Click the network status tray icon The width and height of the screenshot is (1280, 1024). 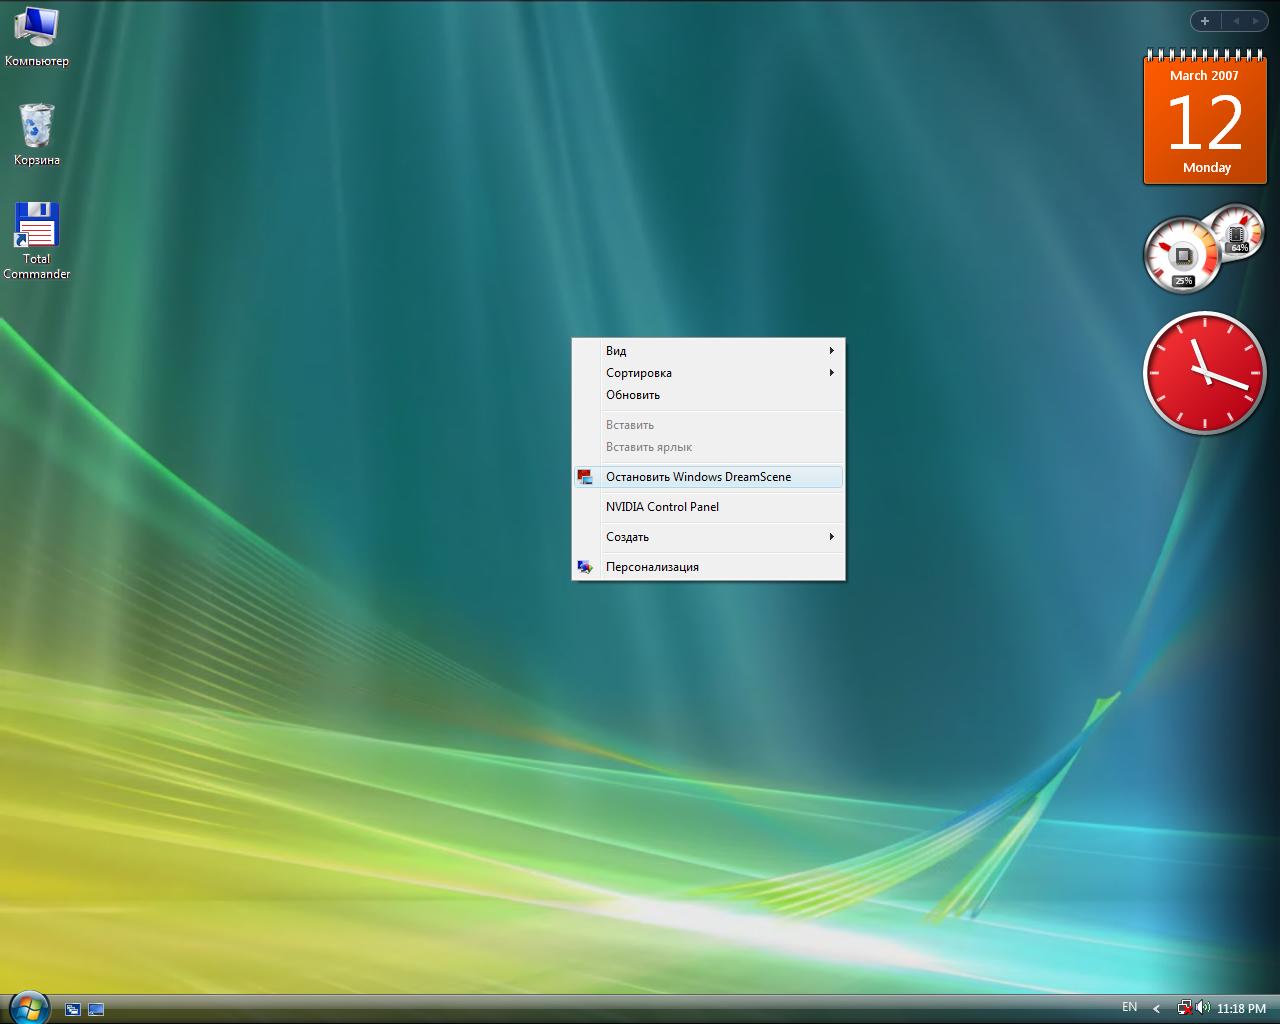click(x=1185, y=1008)
